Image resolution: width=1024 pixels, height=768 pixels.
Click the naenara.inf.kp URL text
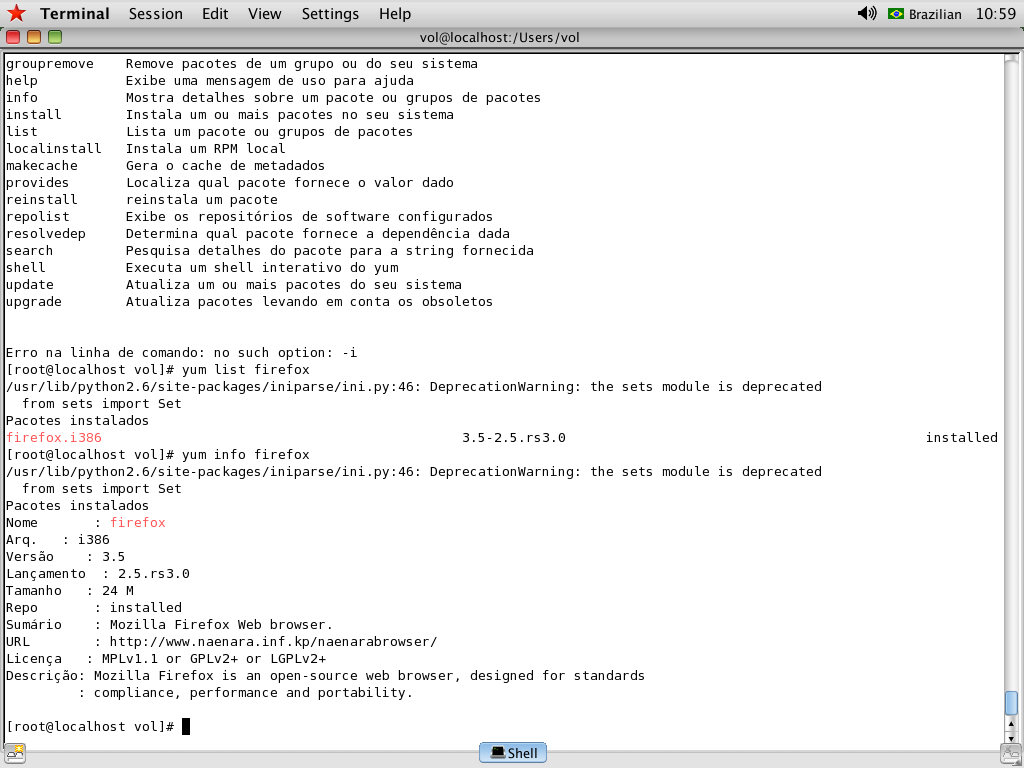point(273,641)
